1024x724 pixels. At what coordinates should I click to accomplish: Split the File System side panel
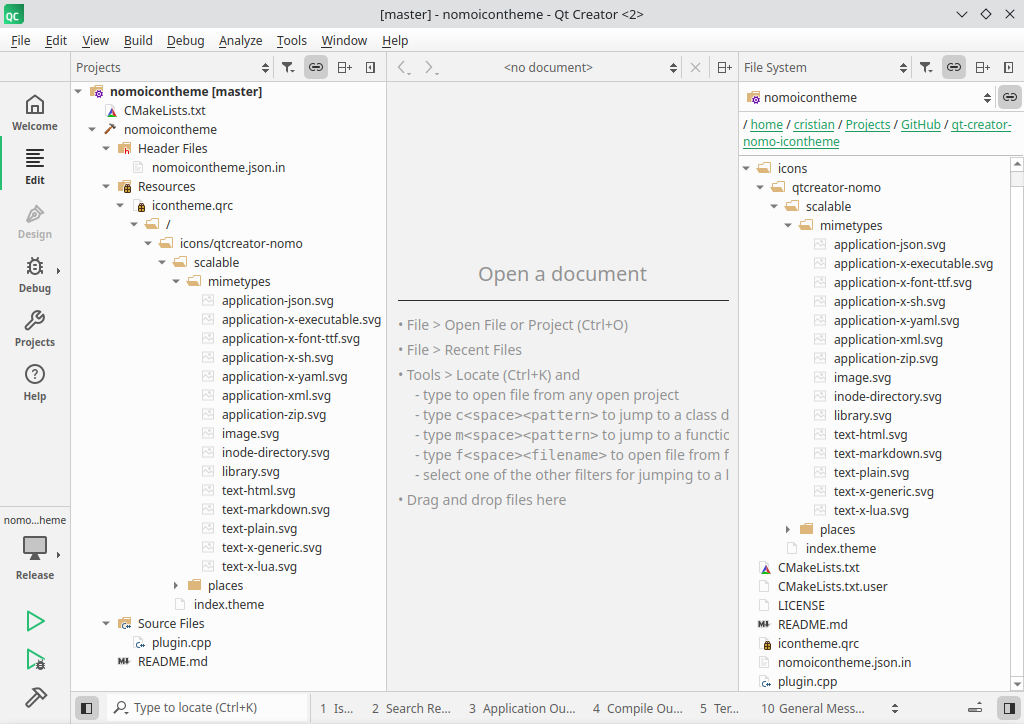(x=982, y=67)
